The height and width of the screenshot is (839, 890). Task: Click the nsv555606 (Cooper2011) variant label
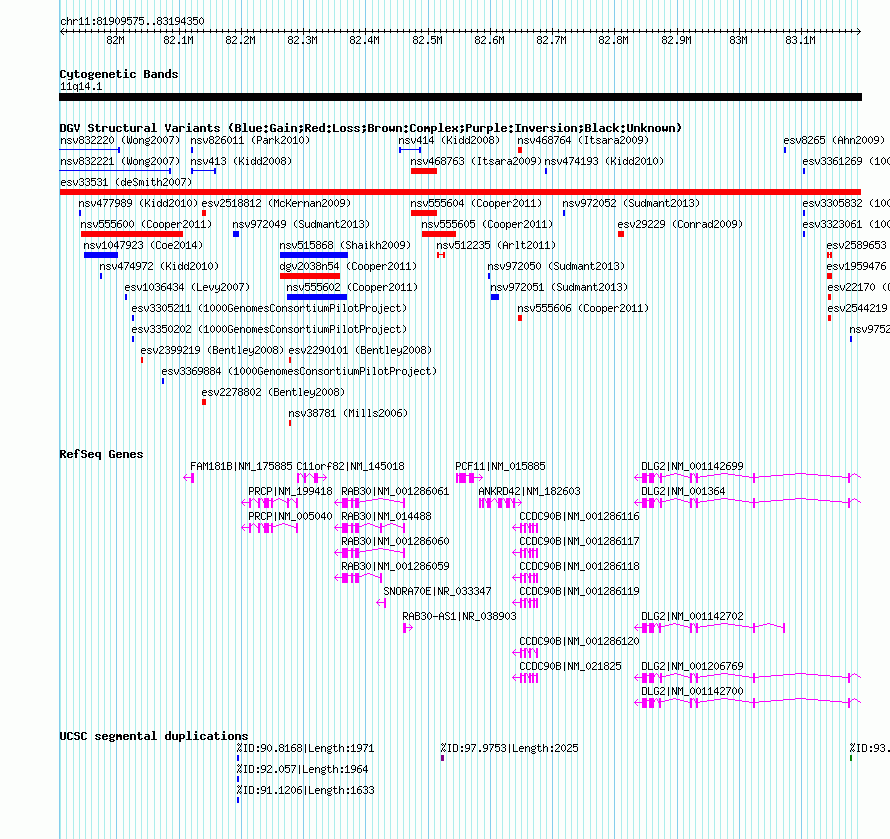tap(583, 308)
